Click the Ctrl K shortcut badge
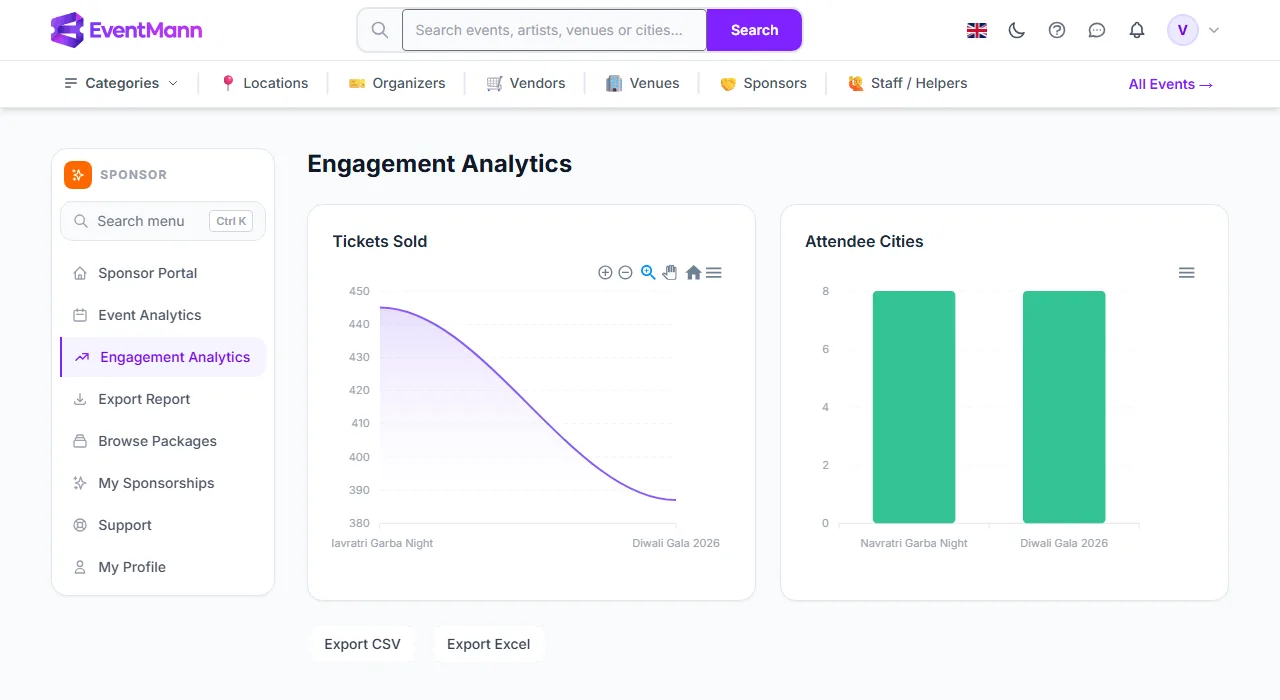This screenshot has height=700, width=1280. (x=231, y=221)
